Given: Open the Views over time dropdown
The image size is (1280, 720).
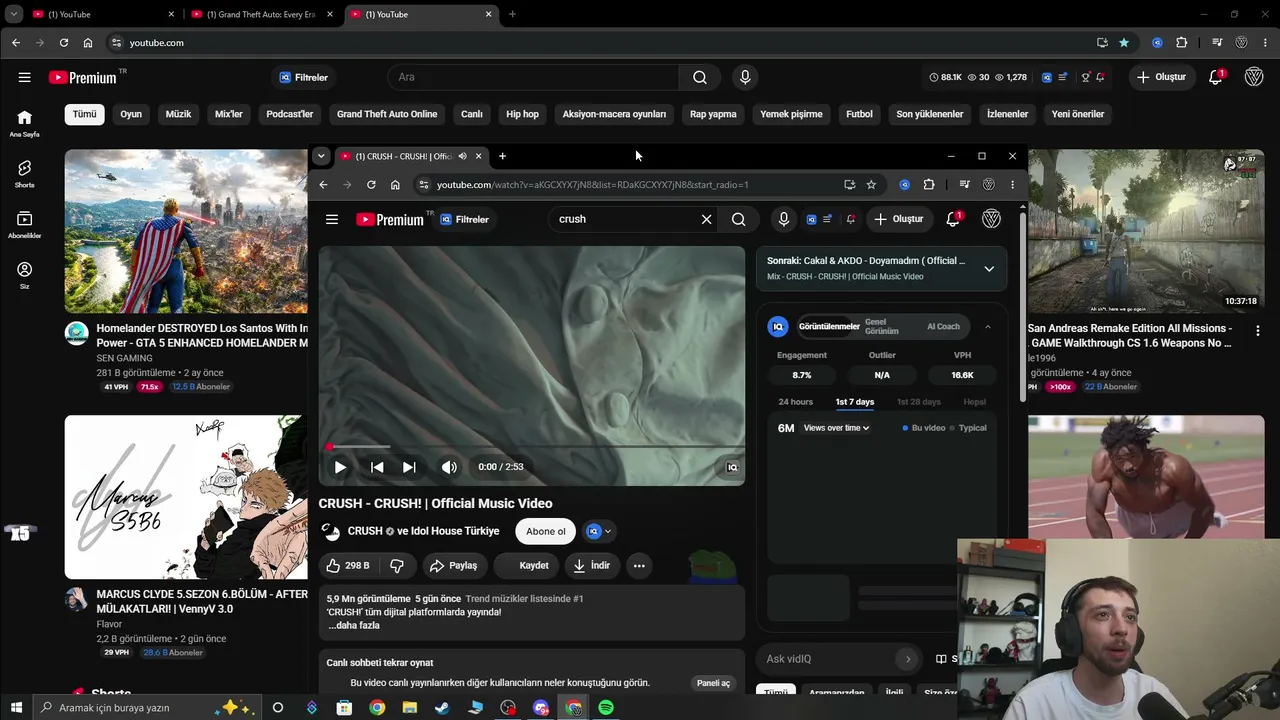Looking at the screenshot, I should tap(836, 428).
